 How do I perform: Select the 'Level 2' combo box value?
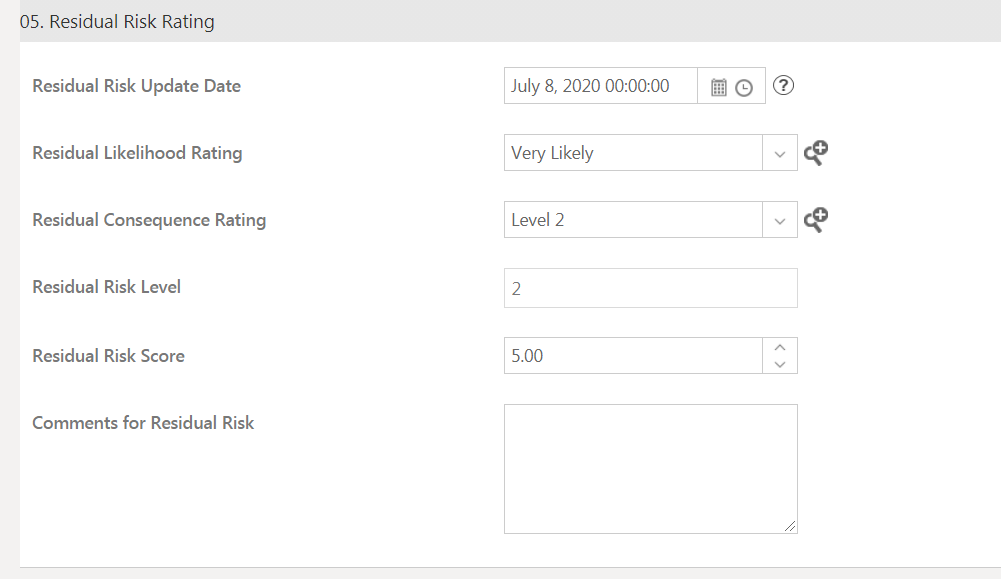[632, 220]
